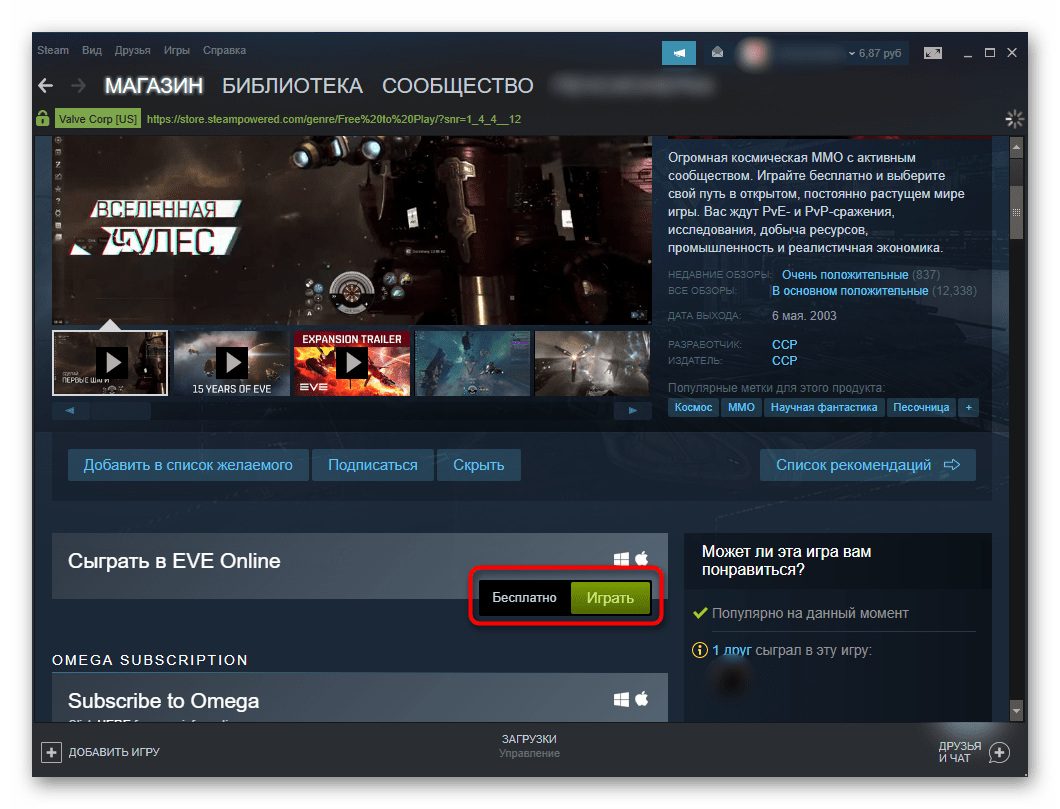Open the inbox envelope icon
The image size is (1060, 809).
(717, 52)
